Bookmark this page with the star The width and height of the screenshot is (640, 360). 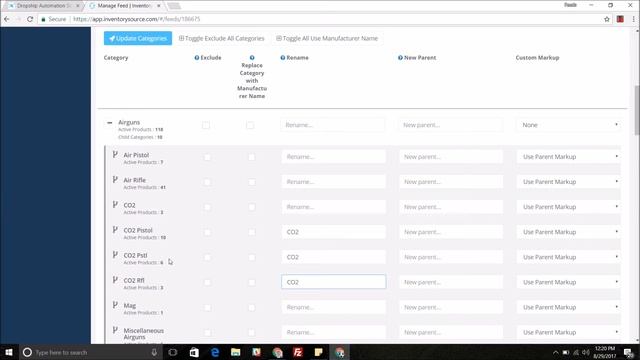click(607, 19)
